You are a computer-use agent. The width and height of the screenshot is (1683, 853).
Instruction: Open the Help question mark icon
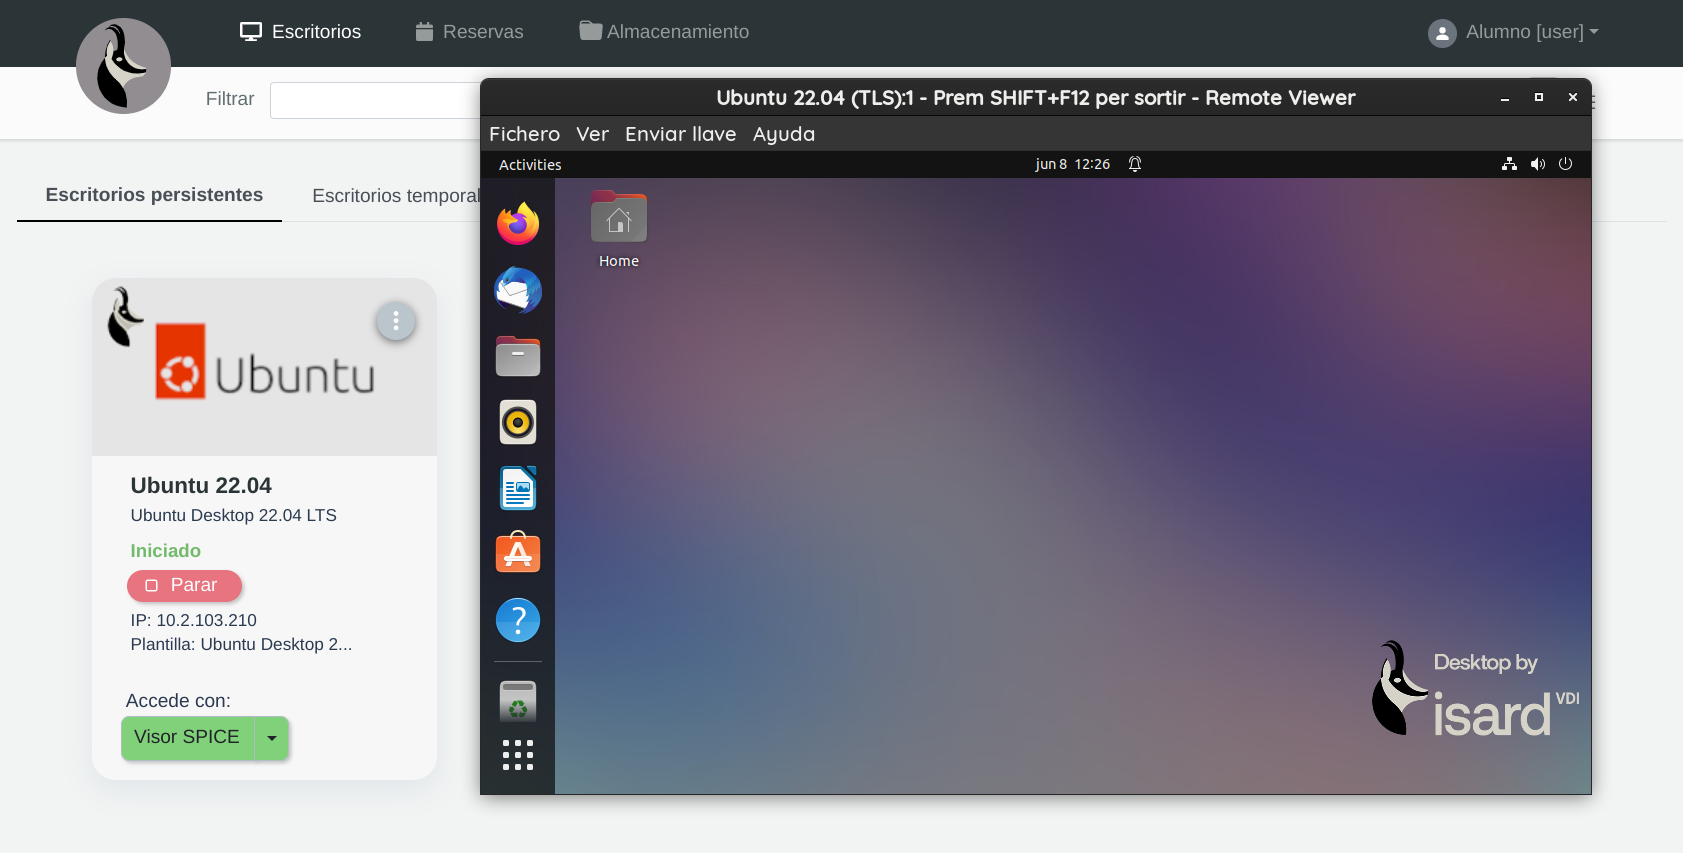coord(518,620)
